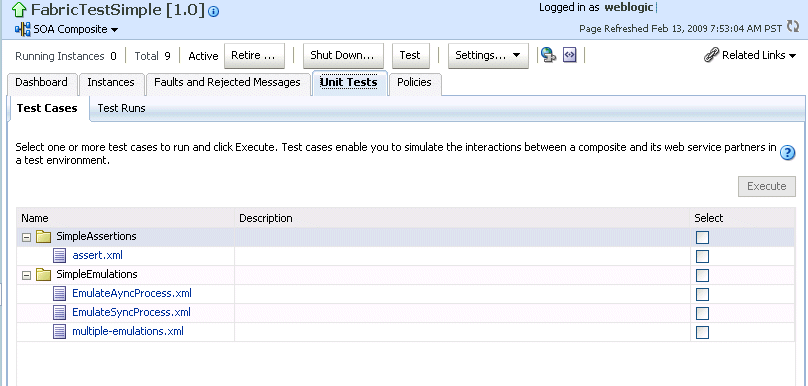This screenshot has width=808, height=386.
Task: Click the Page Refreshed timestamp text
Action: 681,29
